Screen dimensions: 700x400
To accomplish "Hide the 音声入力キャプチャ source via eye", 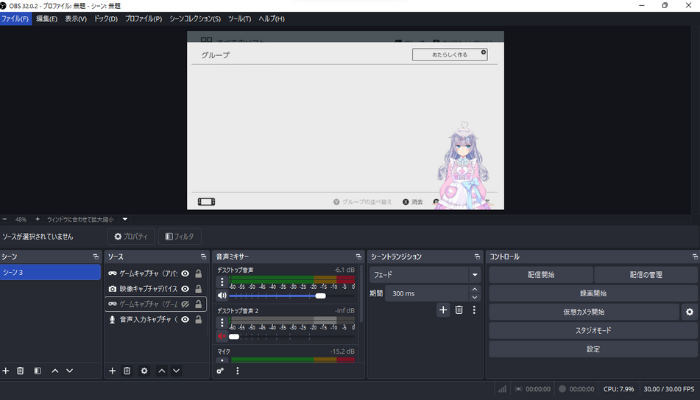I will pyautogui.click(x=185, y=320).
